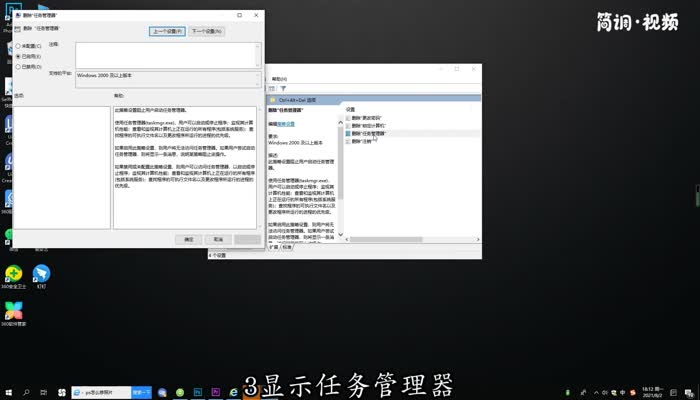
Task: Click the 上一个设置 (Previous Setting) button
Action: pos(166,32)
